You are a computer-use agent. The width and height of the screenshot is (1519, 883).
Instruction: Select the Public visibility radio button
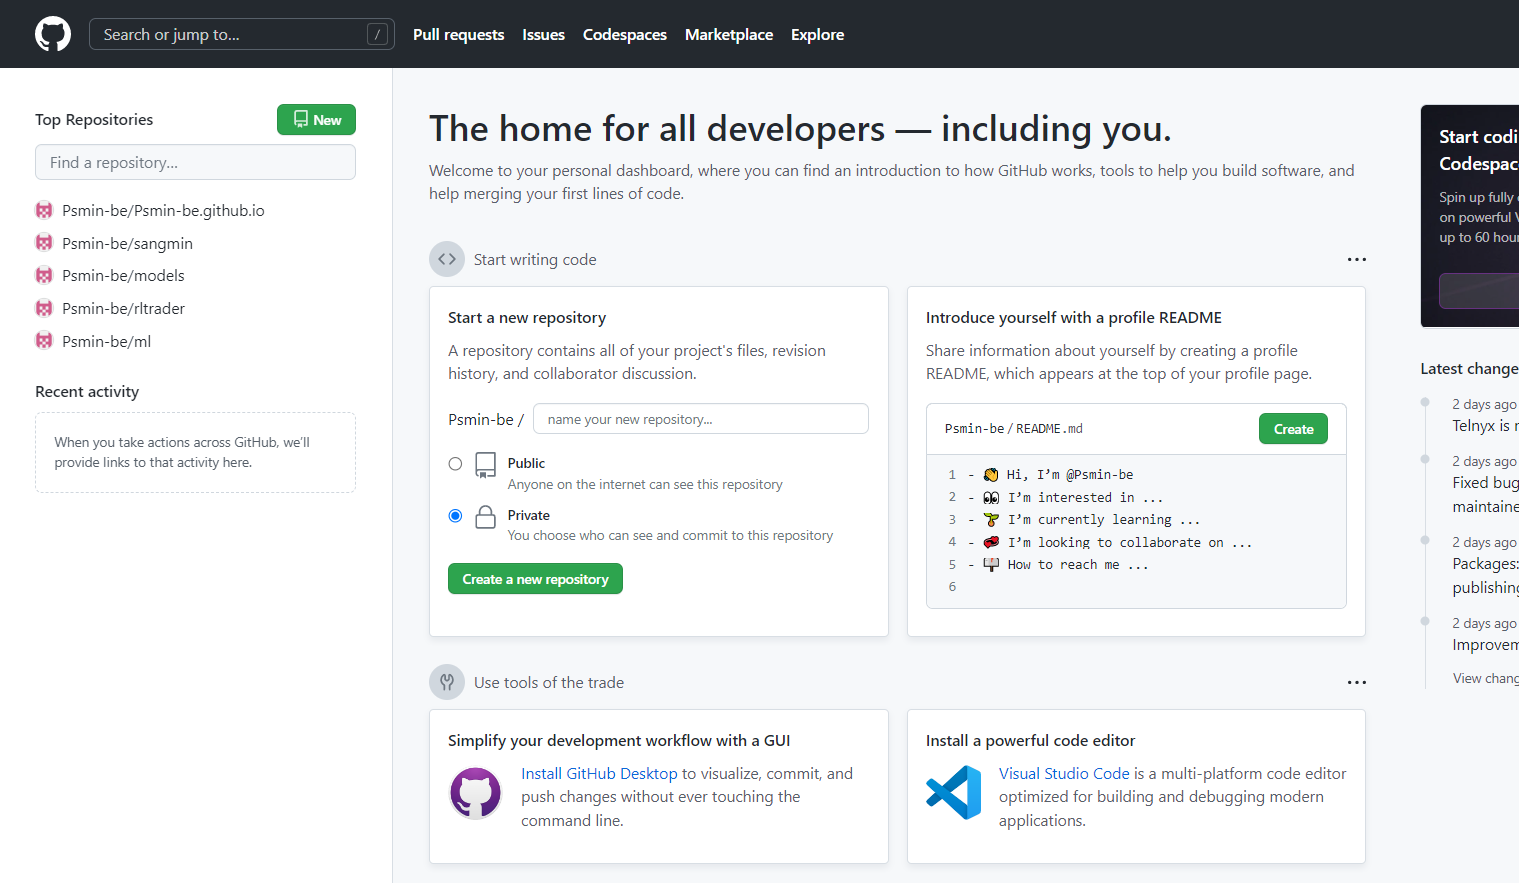click(455, 464)
